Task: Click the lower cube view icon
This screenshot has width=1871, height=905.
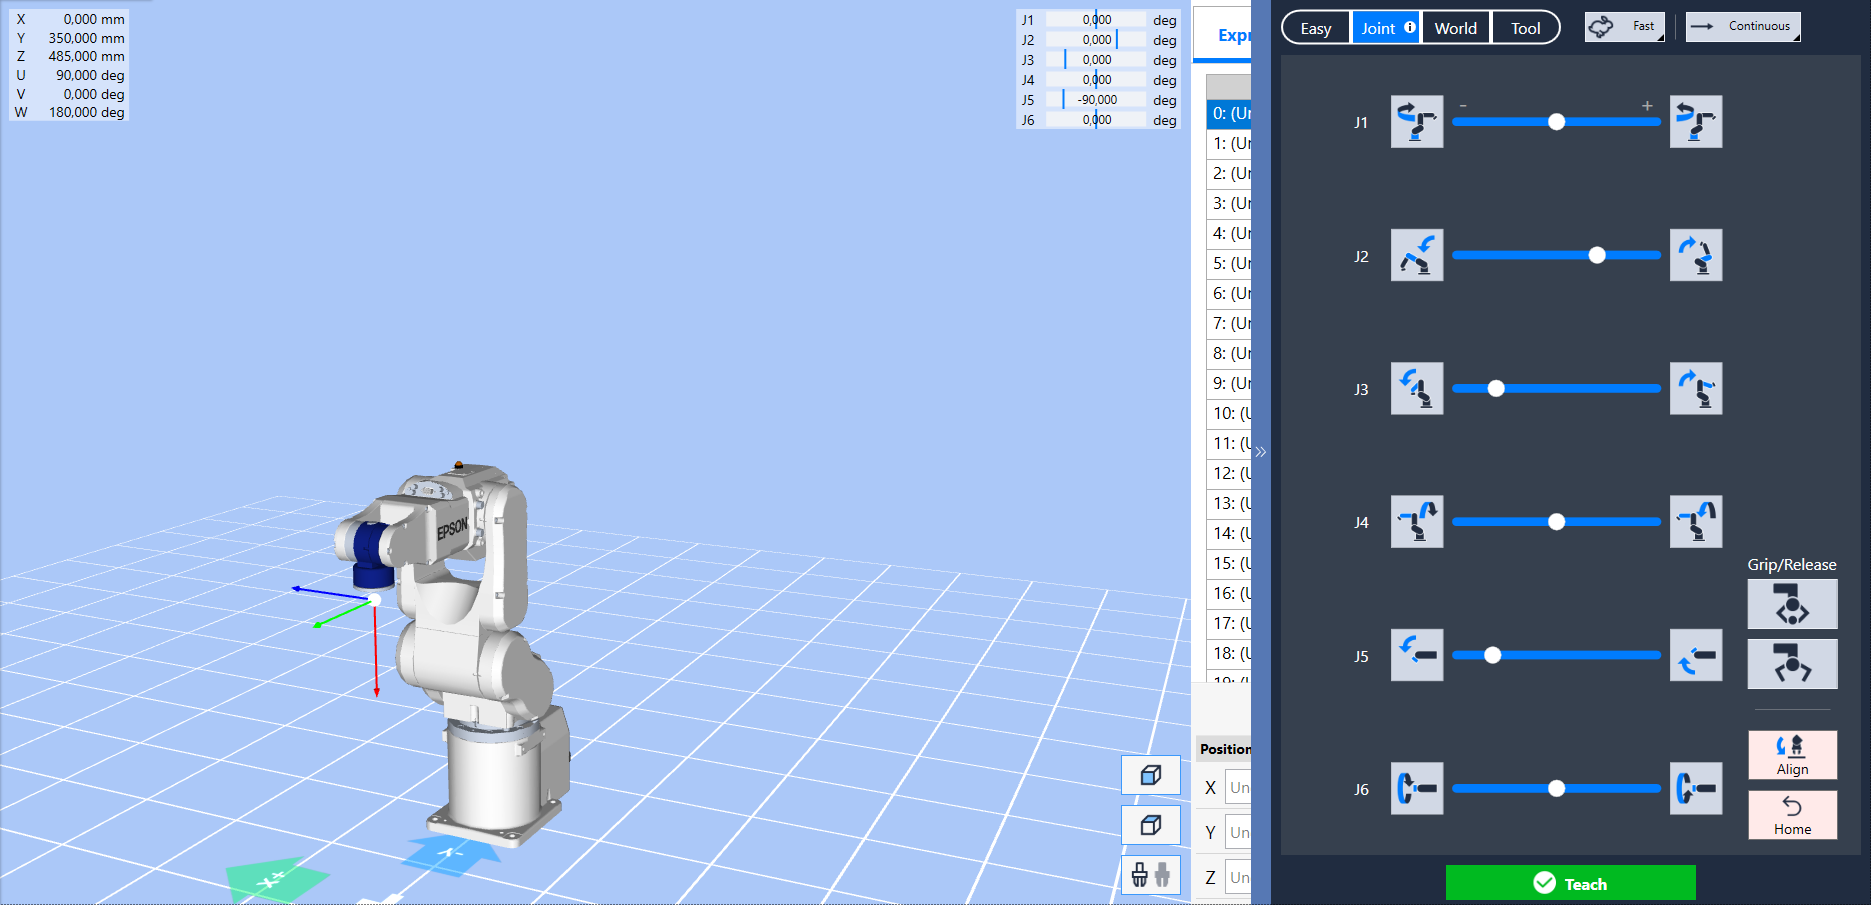Action: (x=1151, y=825)
